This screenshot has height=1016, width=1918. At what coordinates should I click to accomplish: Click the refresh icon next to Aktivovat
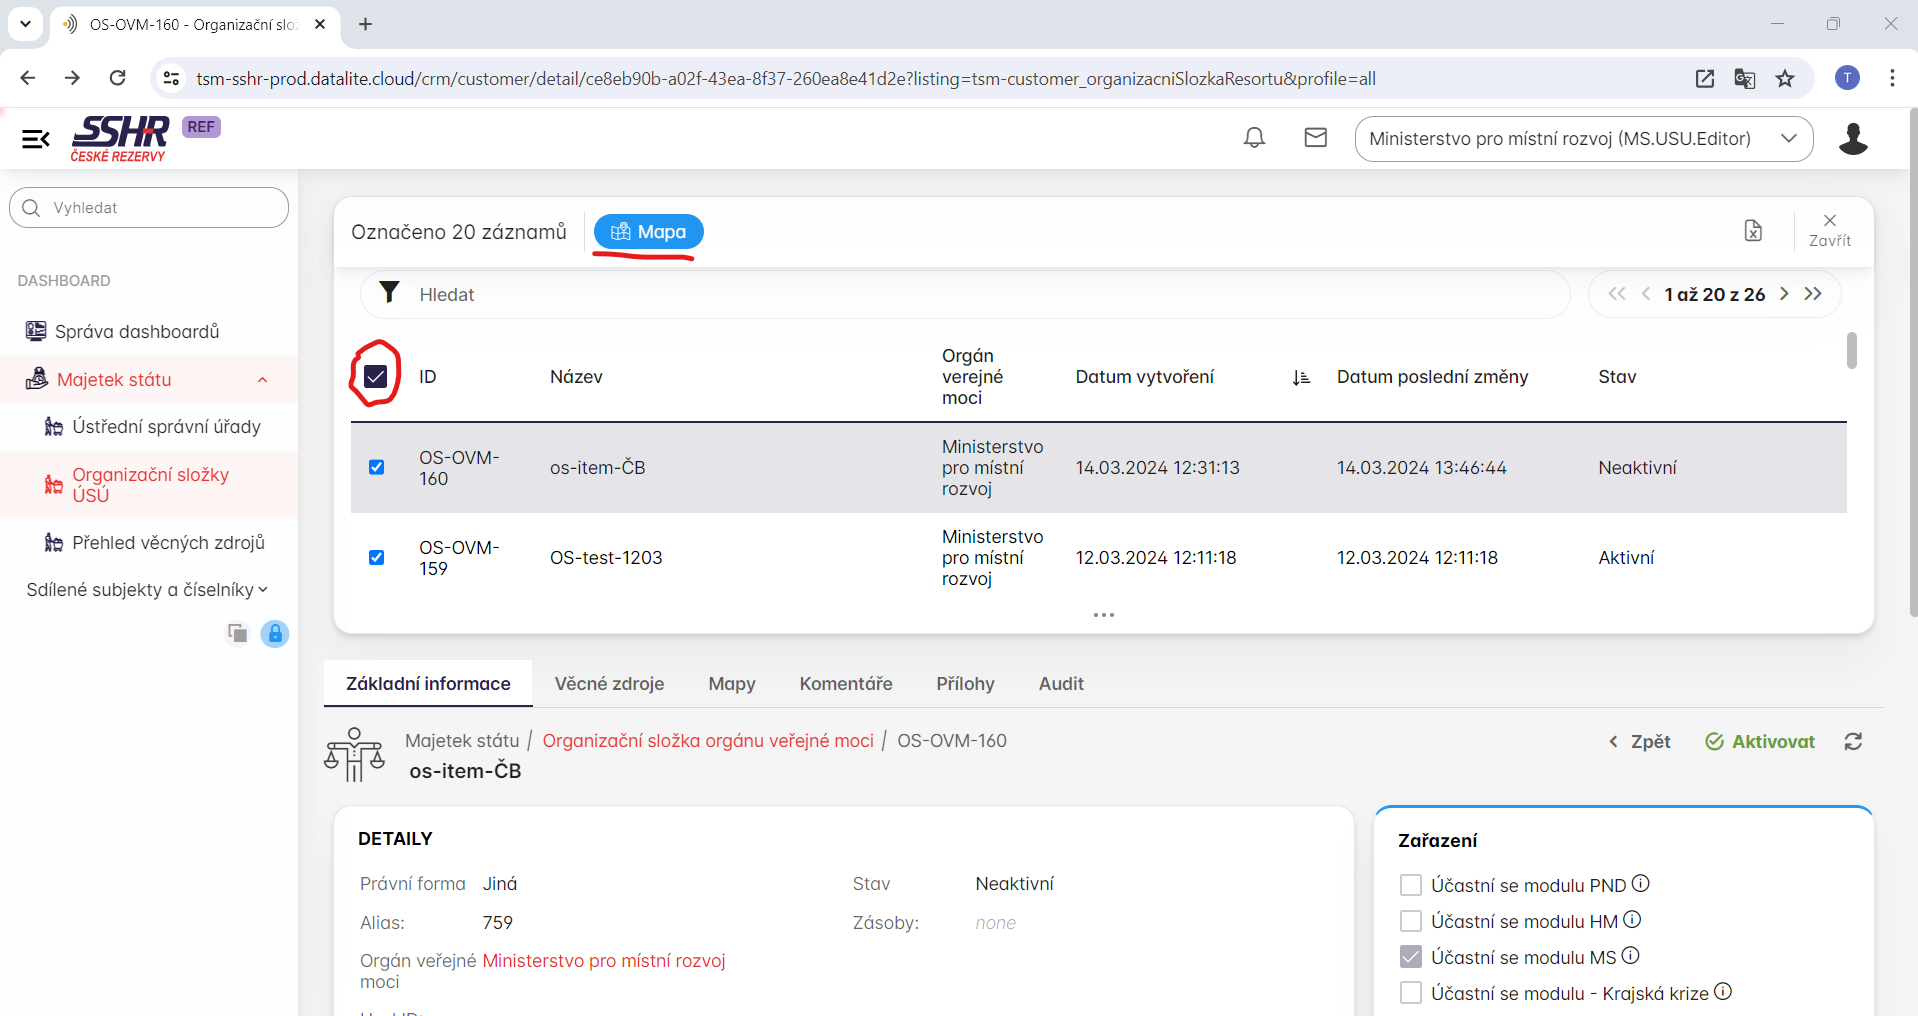tap(1853, 741)
